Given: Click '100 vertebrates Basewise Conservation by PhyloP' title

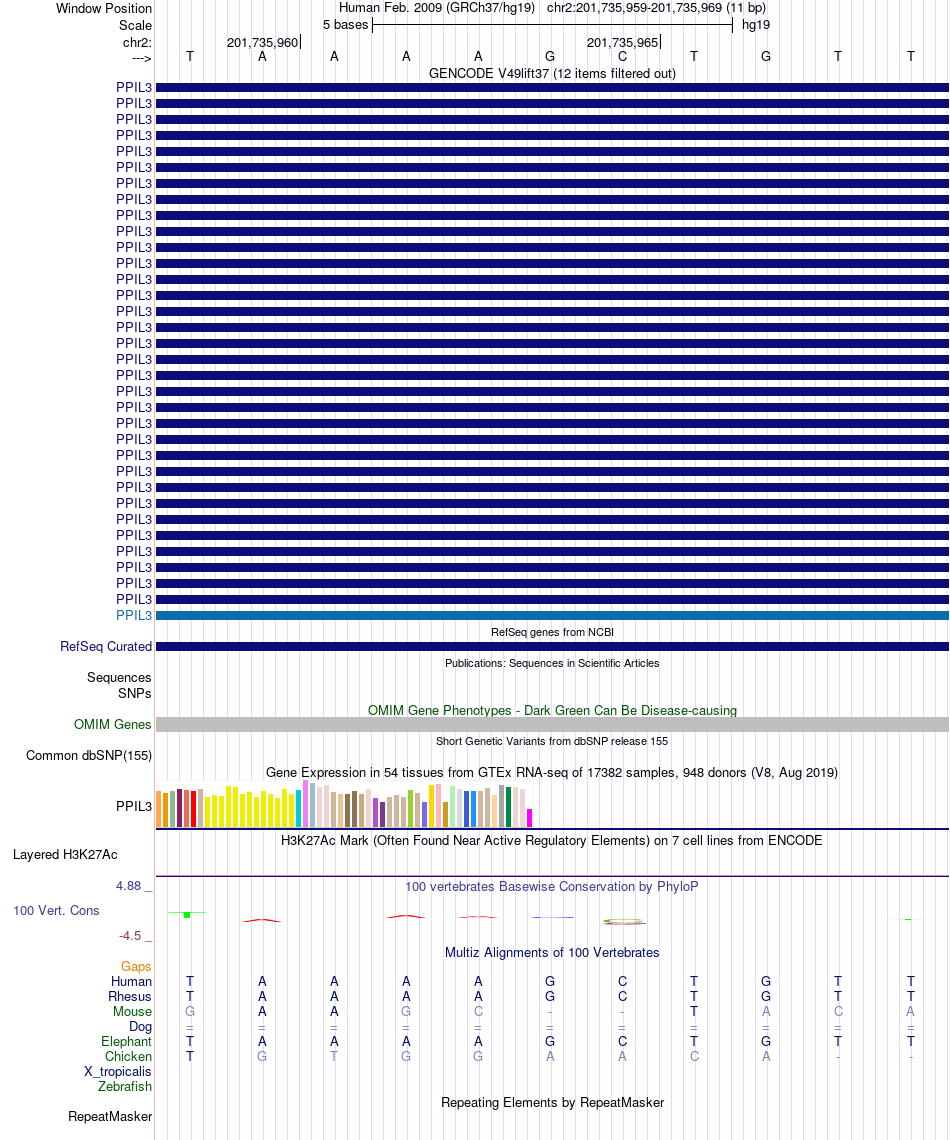Looking at the screenshot, I should click(x=552, y=886).
